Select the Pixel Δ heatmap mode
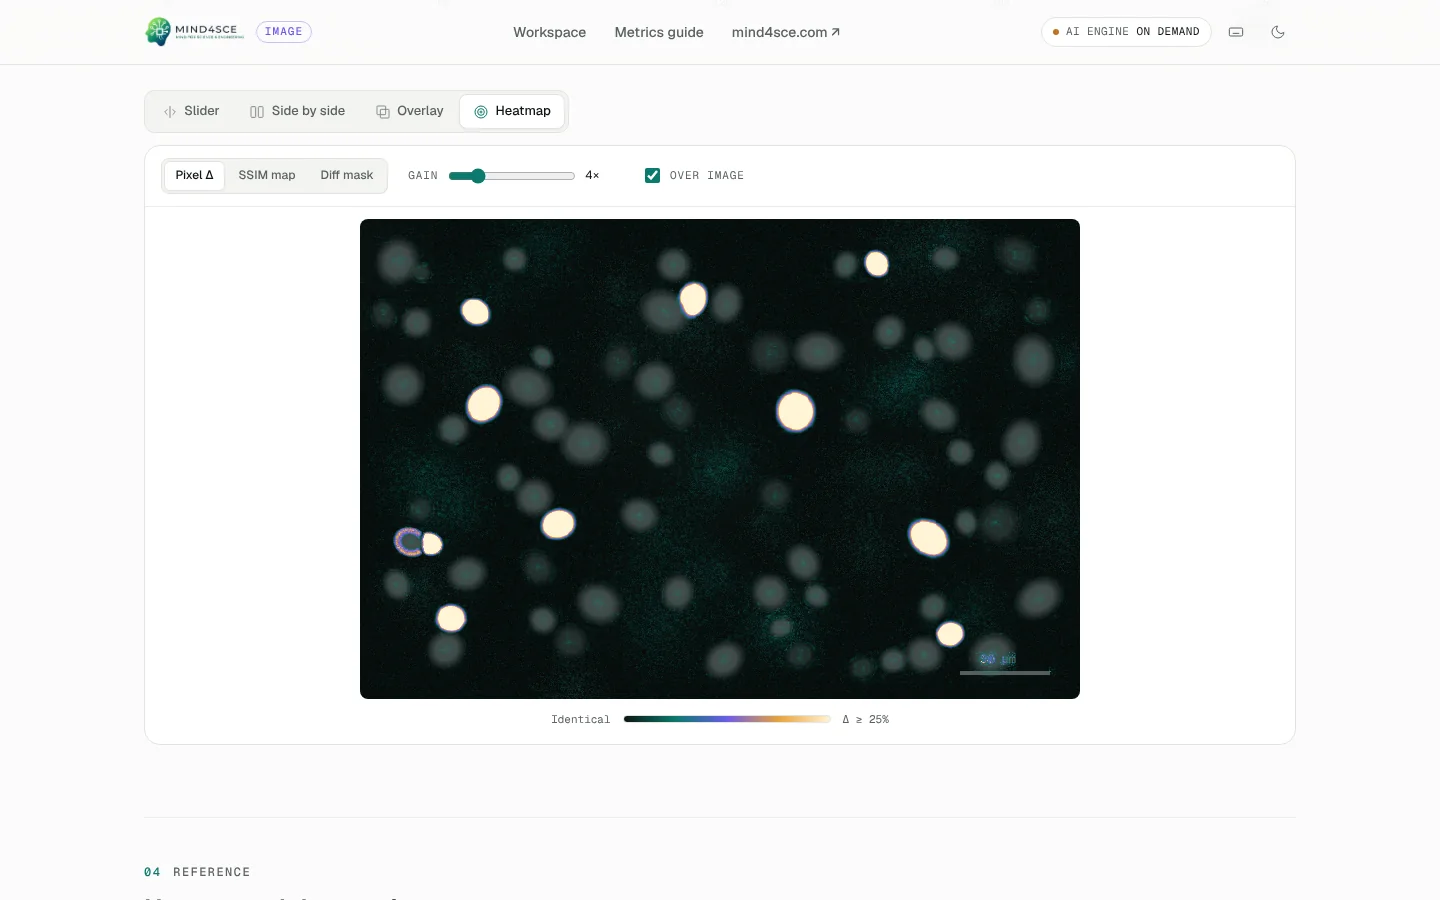 click(x=194, y=175)
